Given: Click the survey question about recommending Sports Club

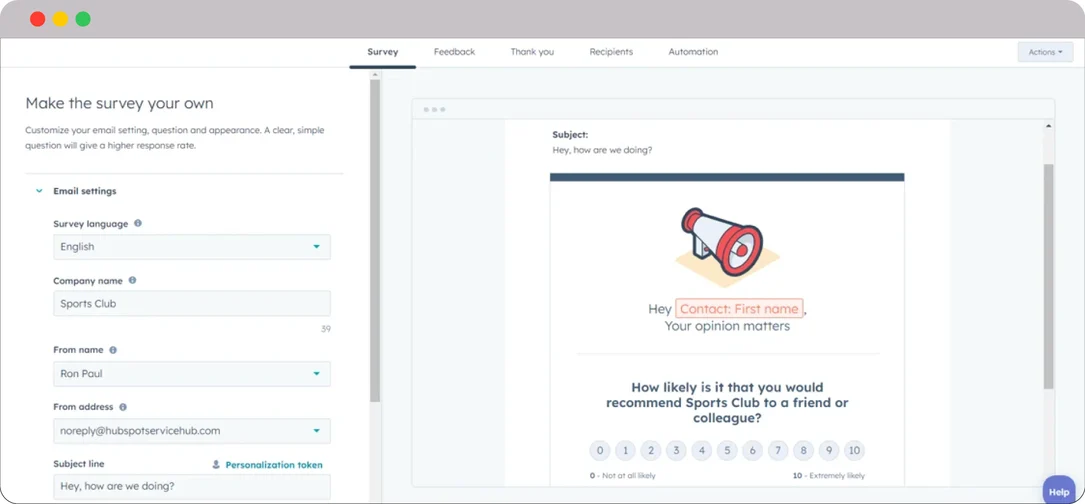Looking at the screenshot, I should click(727, 403).
